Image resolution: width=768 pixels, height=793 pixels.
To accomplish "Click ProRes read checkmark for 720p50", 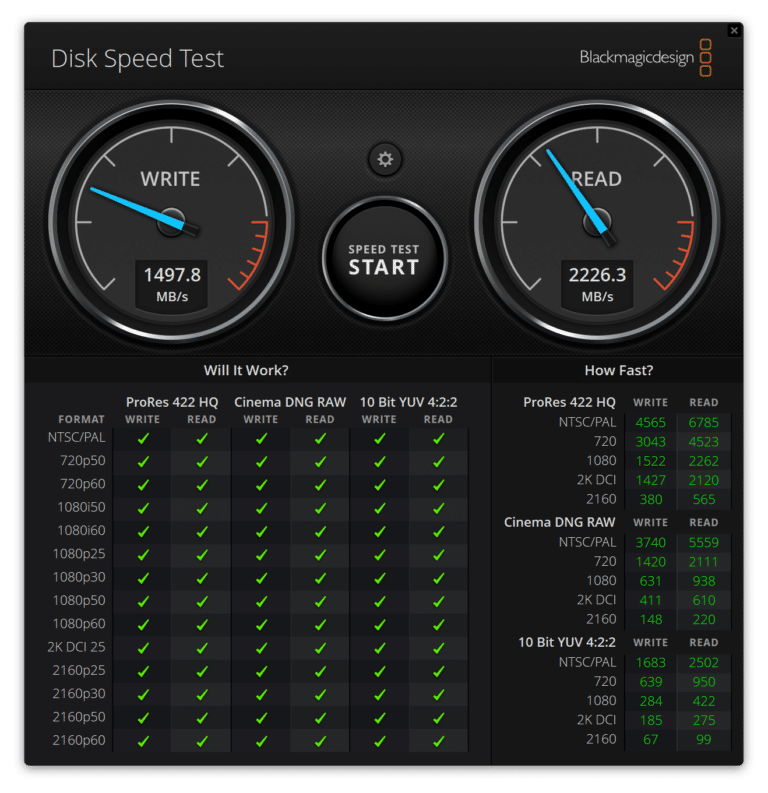I will click(202, 462).
